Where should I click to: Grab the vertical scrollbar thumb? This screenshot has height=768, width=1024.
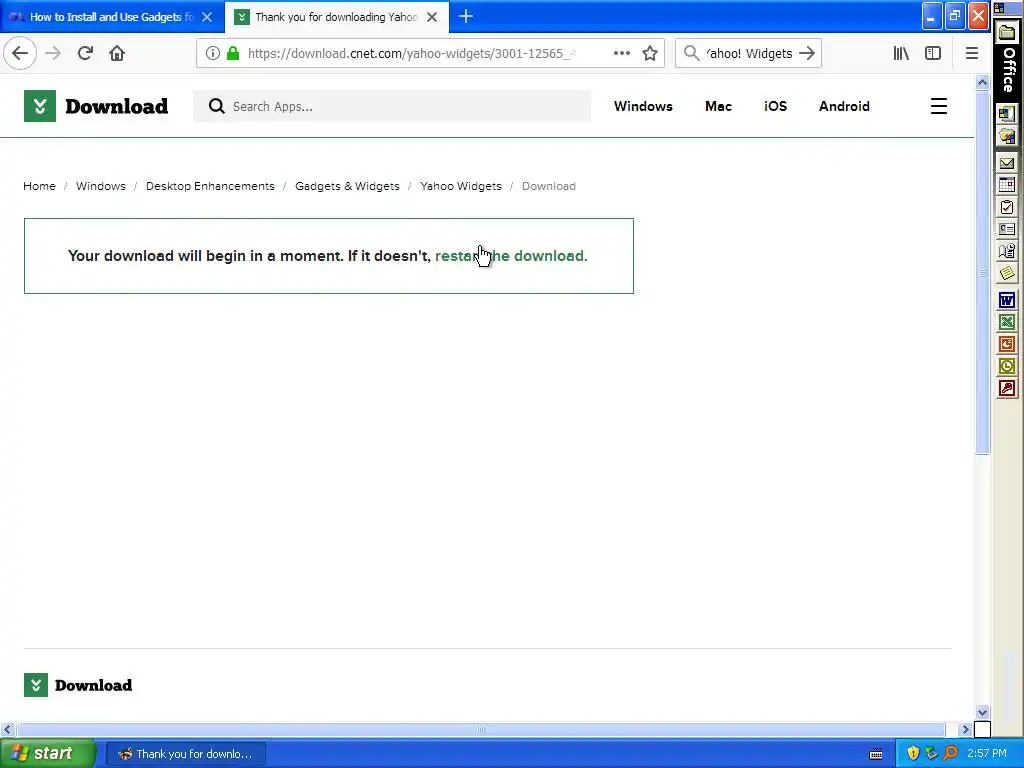[982, 272]
